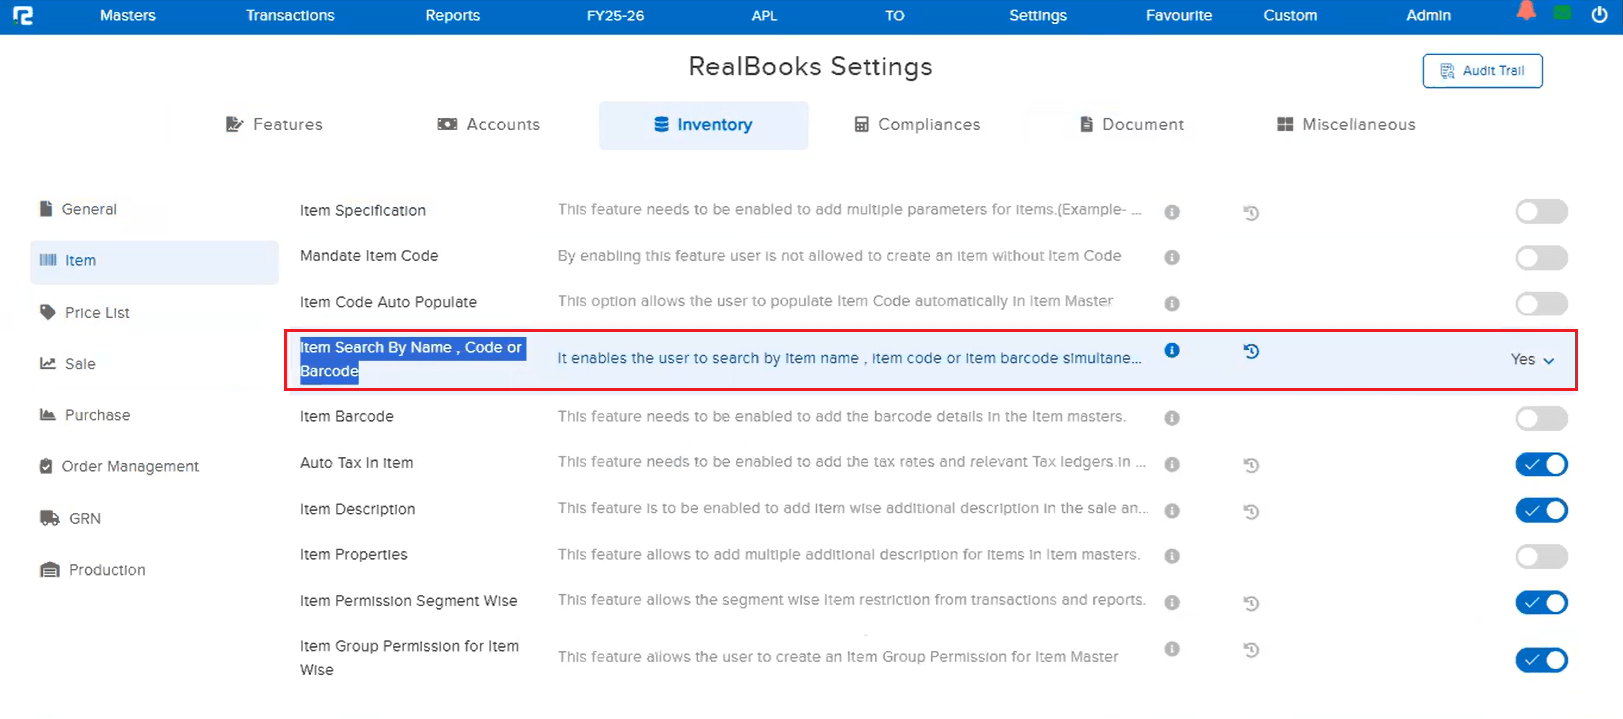Screen dimensions: 1623x719
Task: Switch to the Miscellaneous tab
Action: click(1346, 124)
